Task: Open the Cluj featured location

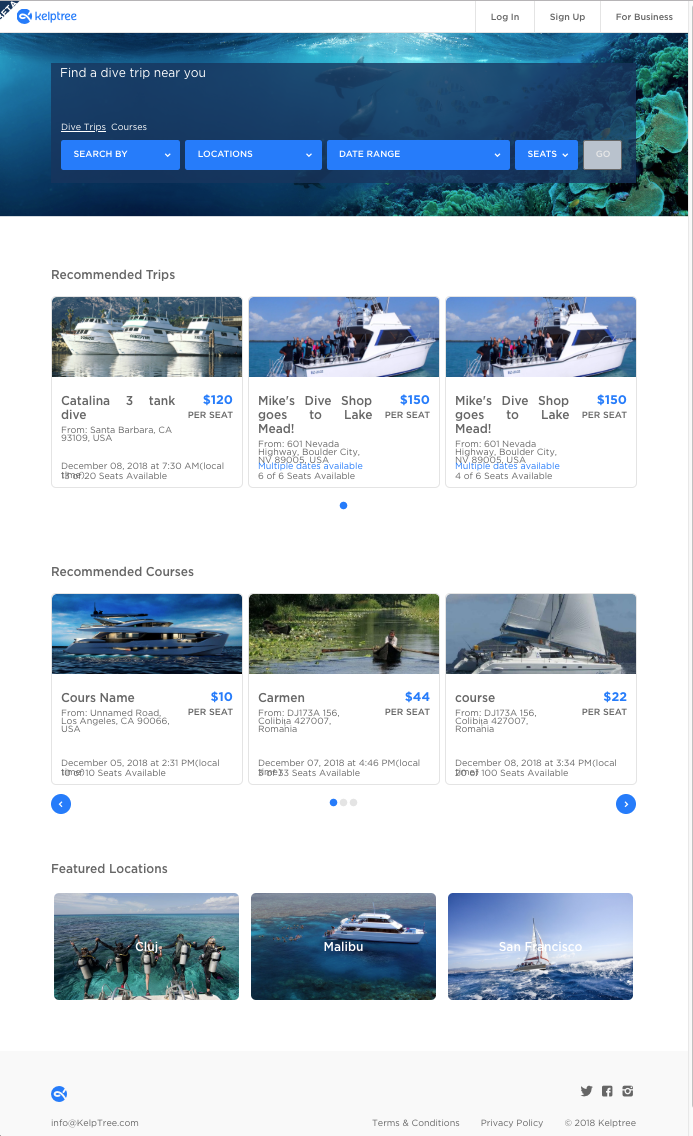Action: (x=146, y=946)
